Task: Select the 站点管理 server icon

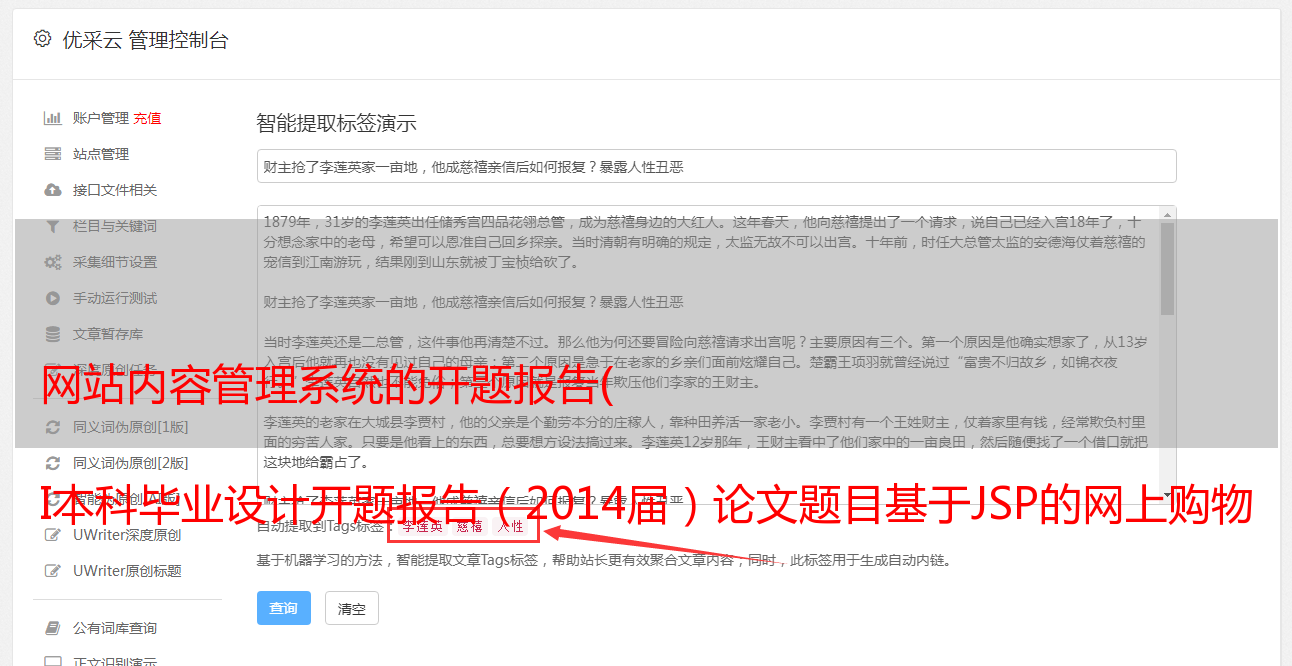Action: coord(53,154)
